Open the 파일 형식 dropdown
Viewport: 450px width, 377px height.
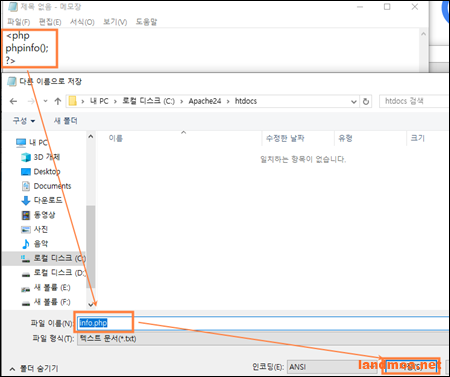263,339
